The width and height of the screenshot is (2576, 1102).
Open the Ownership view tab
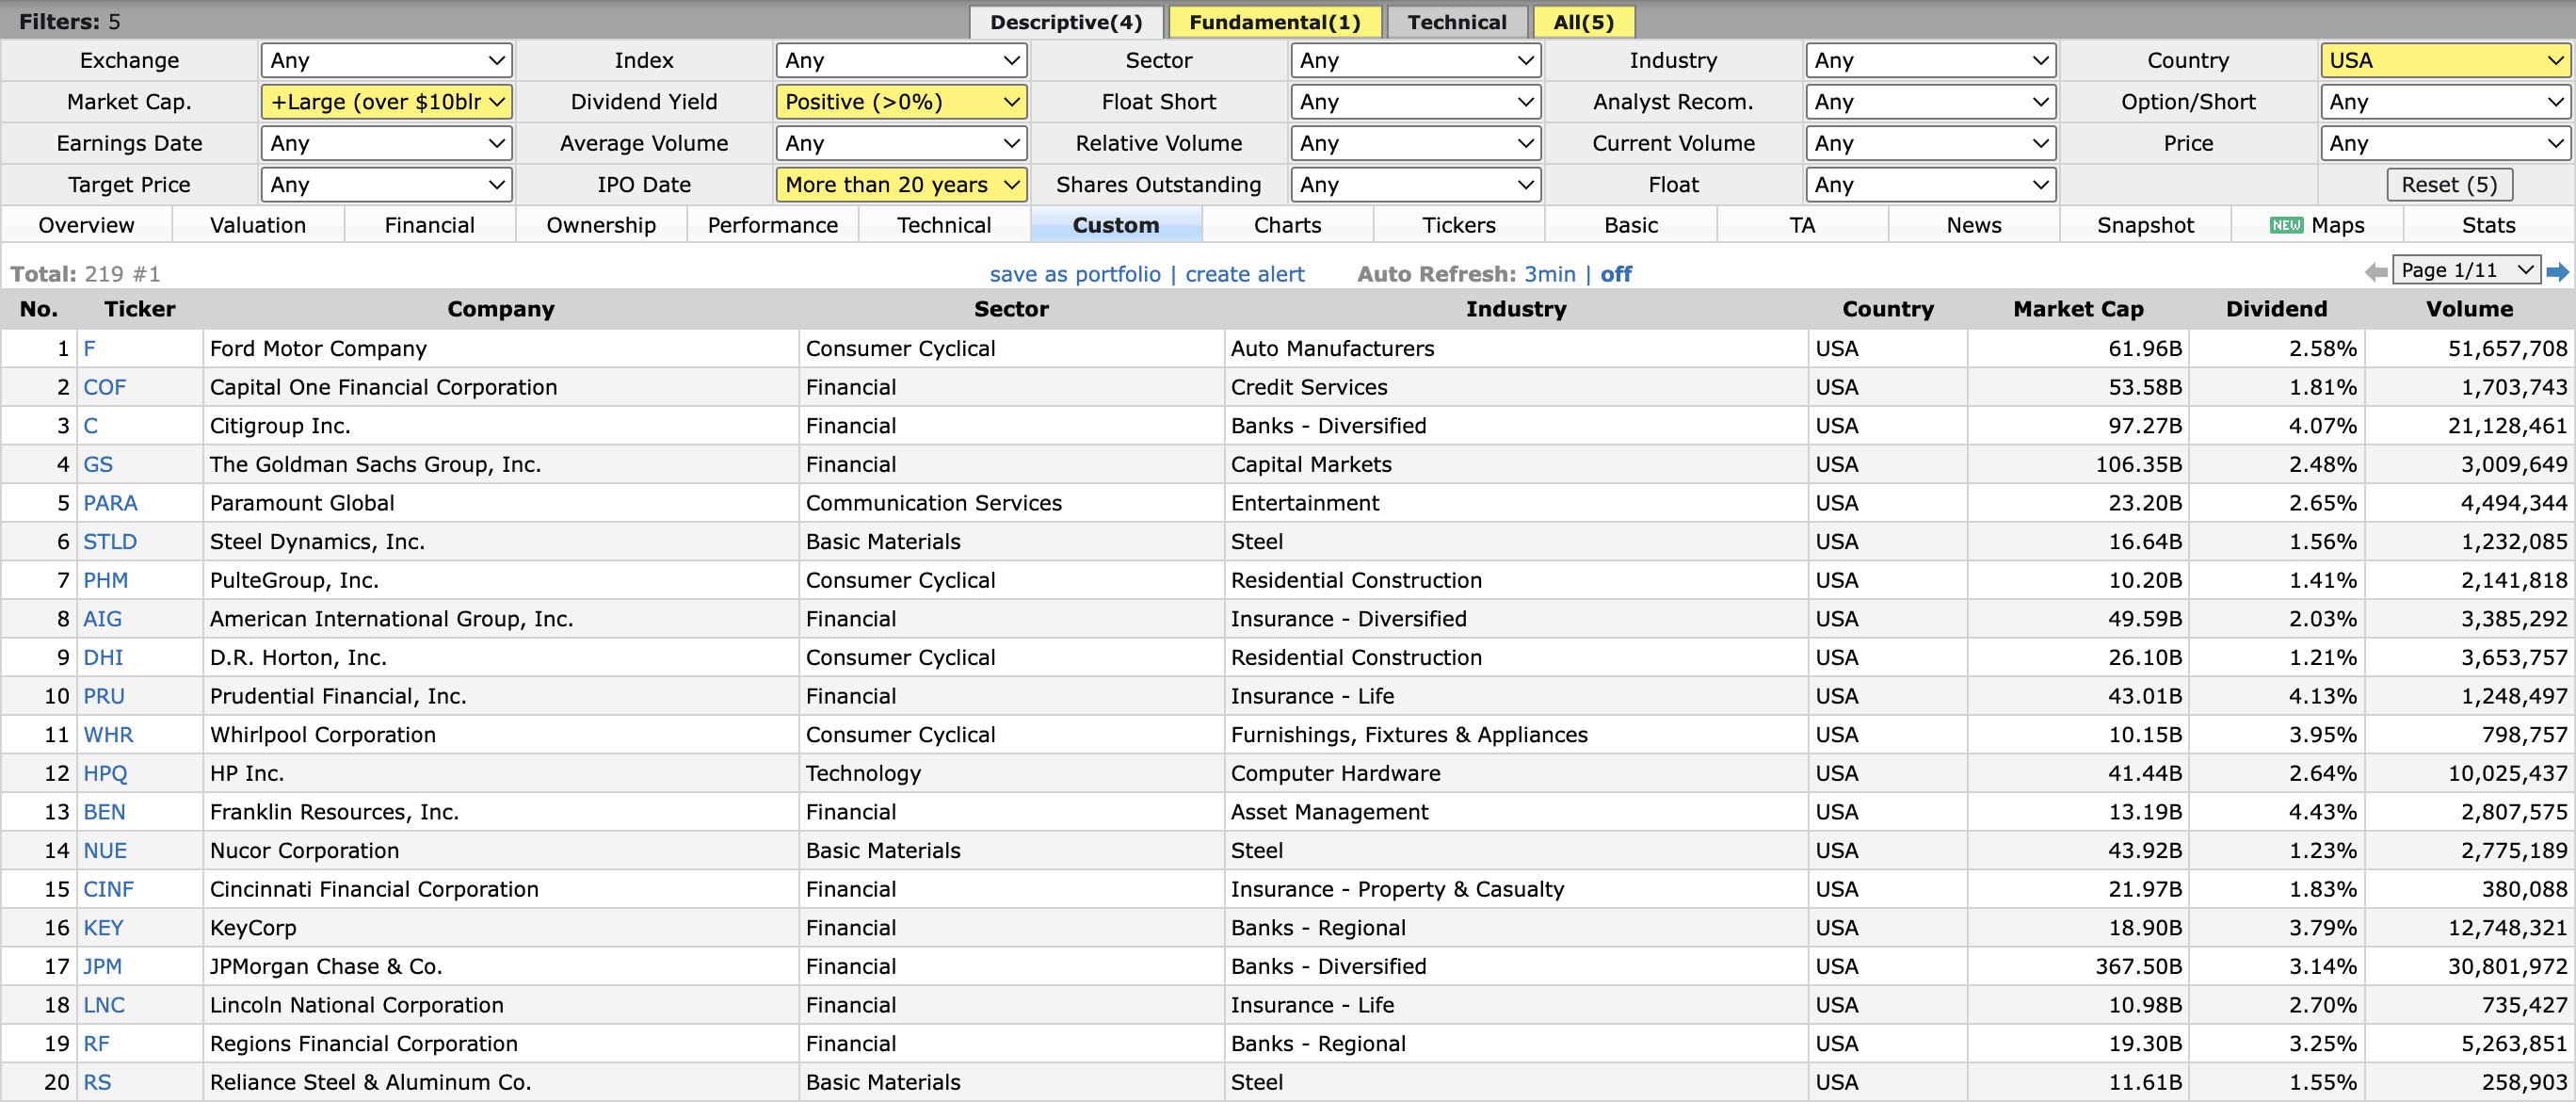(601, 225)
